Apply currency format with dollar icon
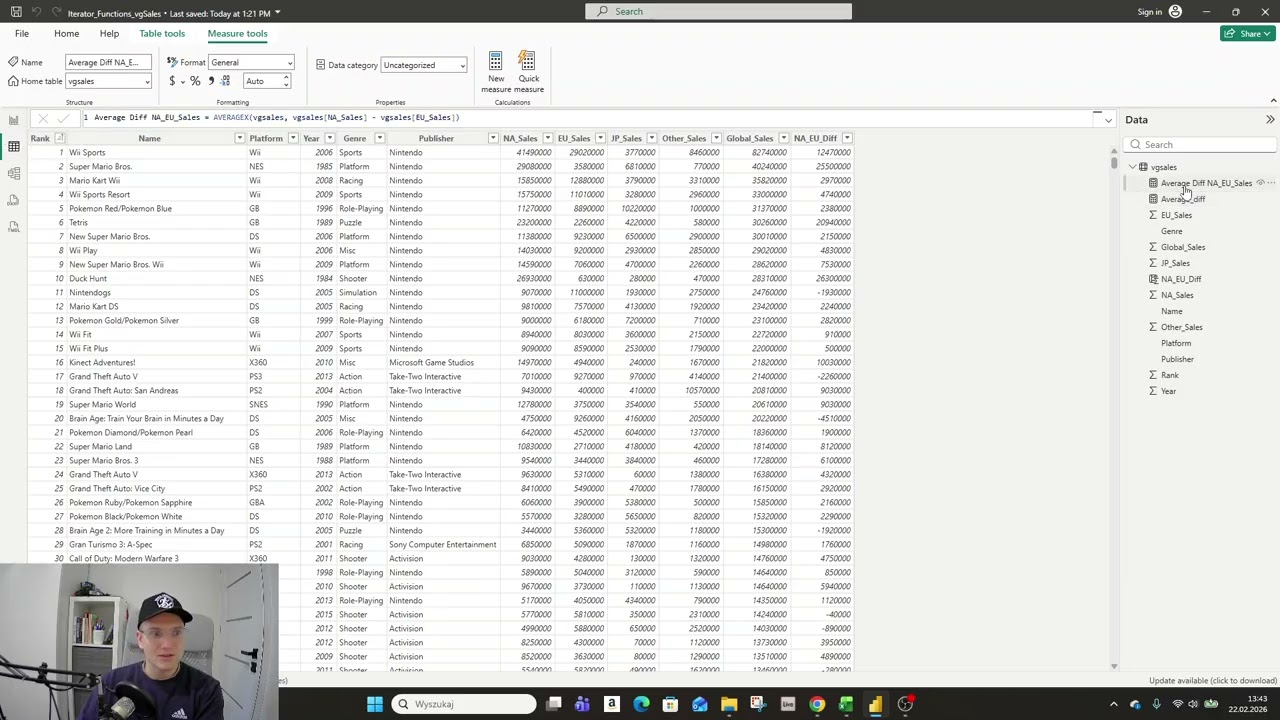 coord(172,81)
